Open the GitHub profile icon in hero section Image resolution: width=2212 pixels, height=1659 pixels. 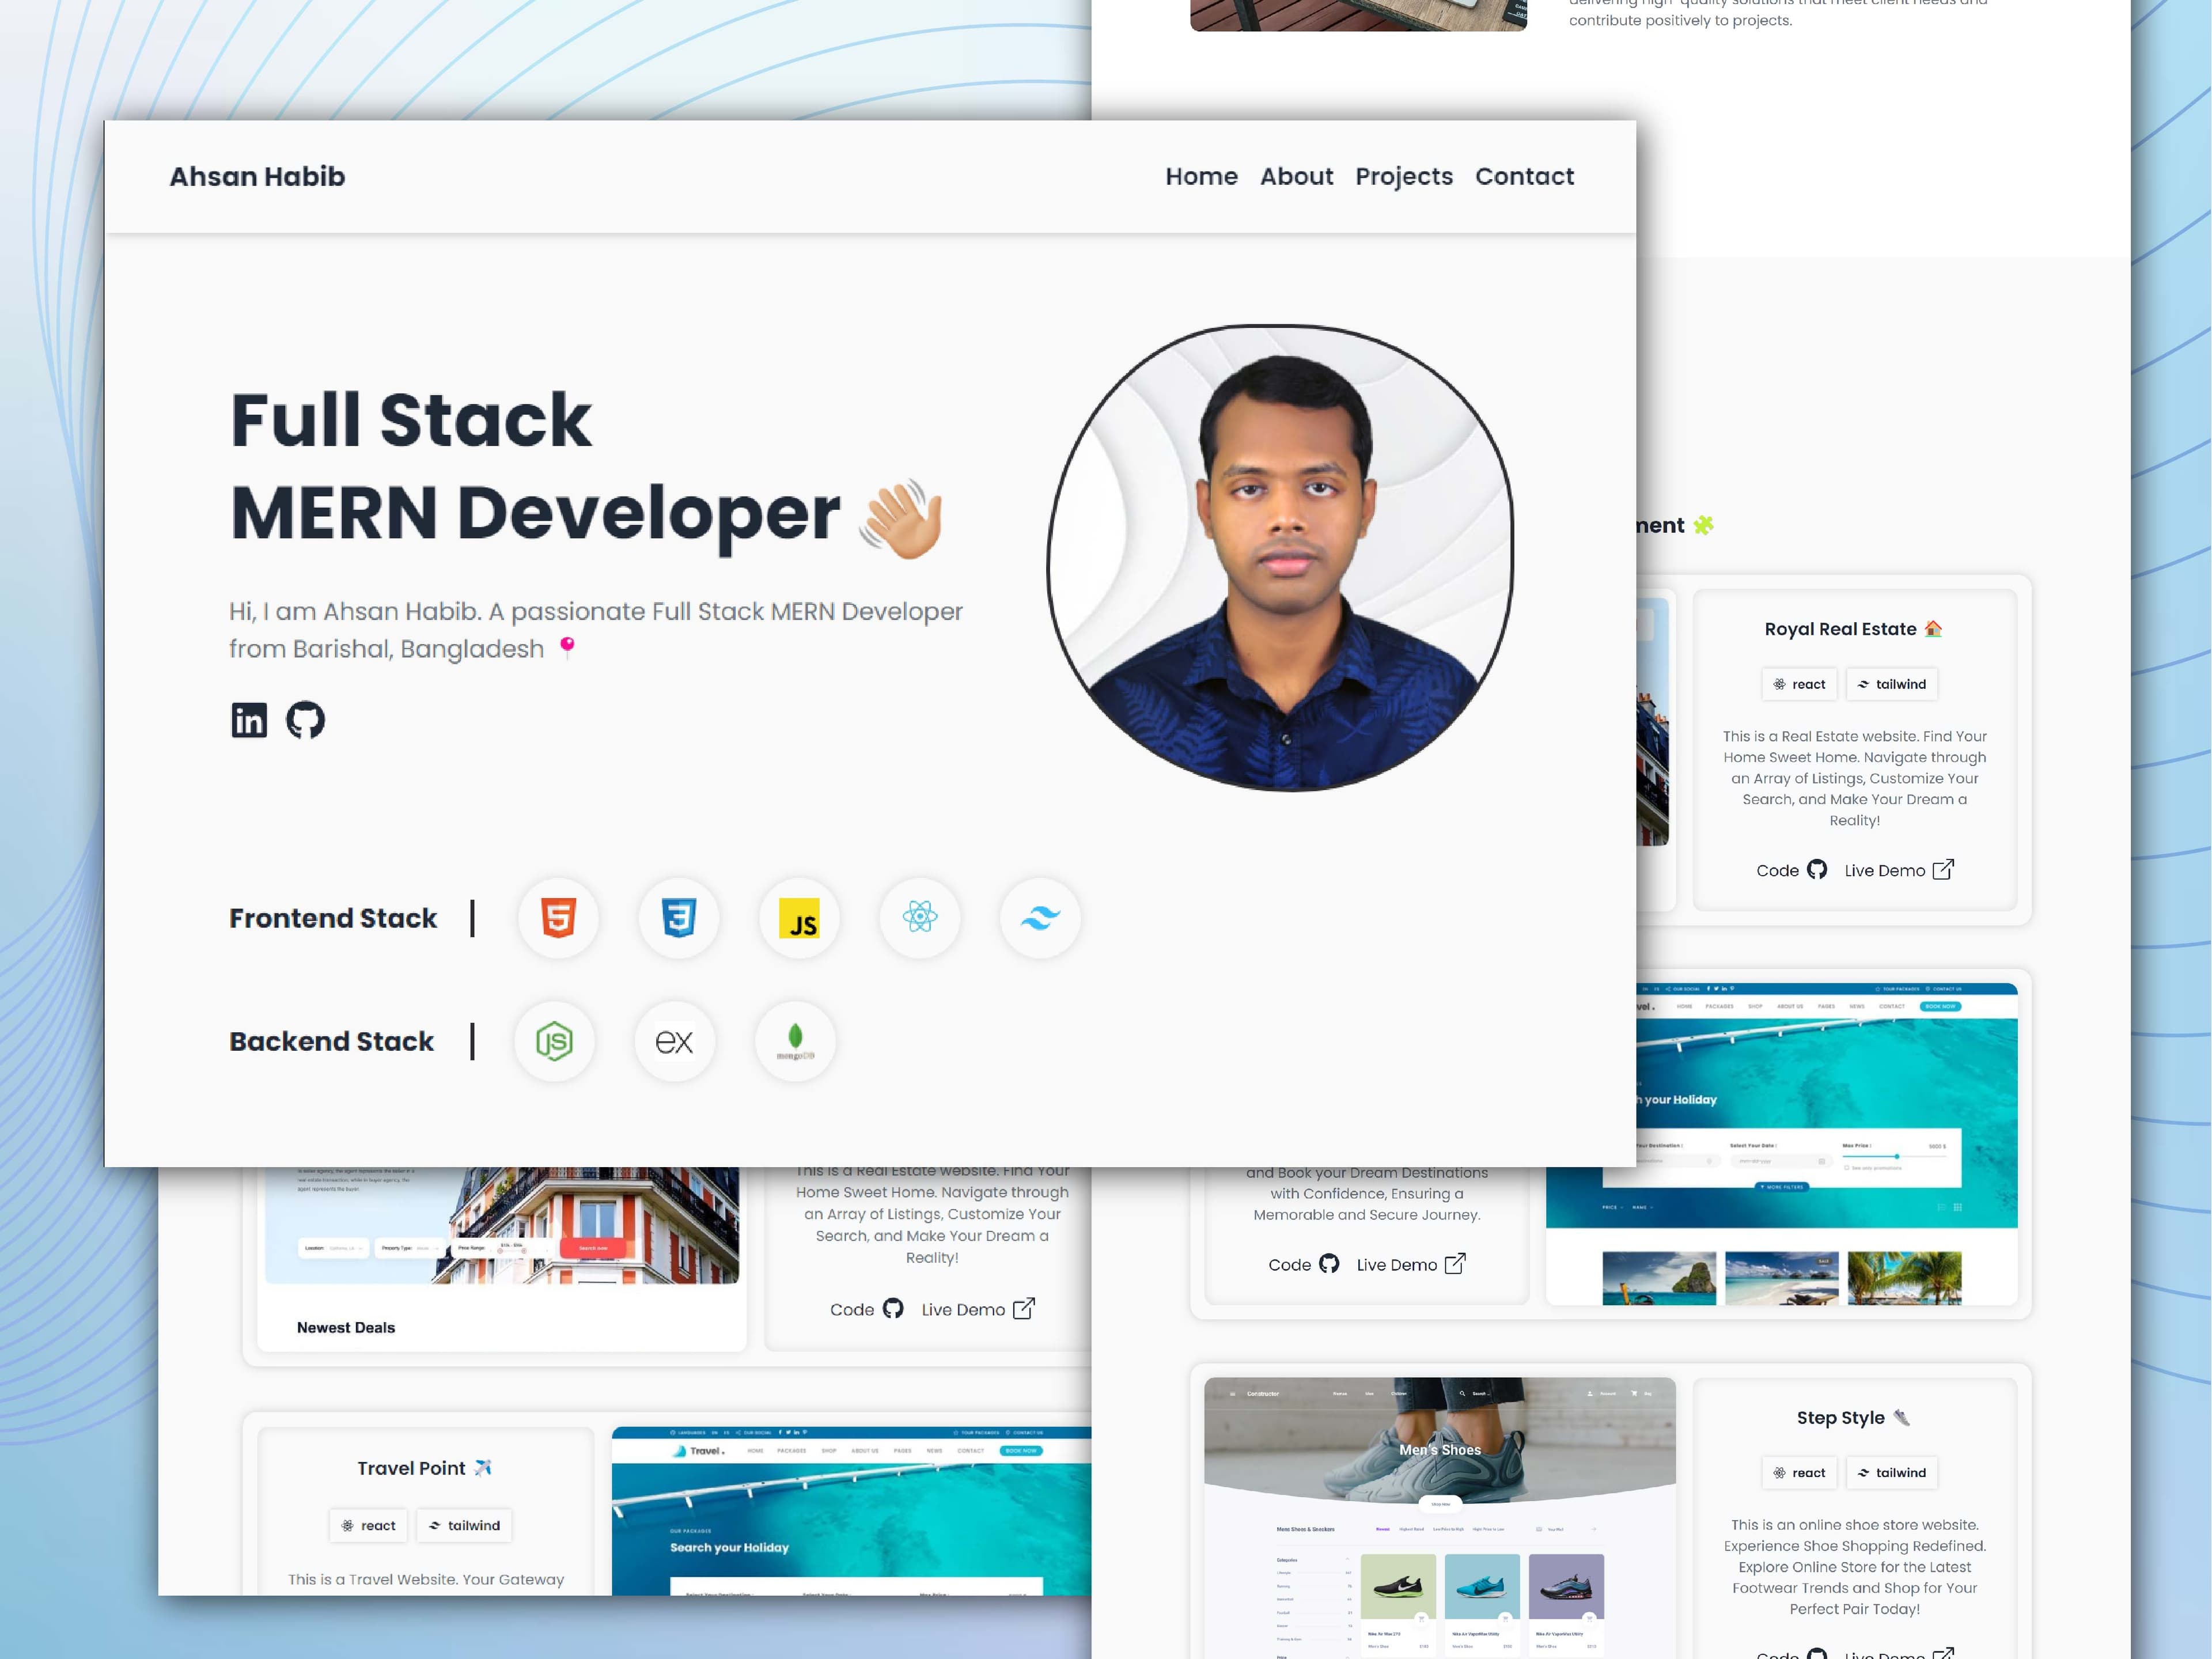click(x=306, y=720)
